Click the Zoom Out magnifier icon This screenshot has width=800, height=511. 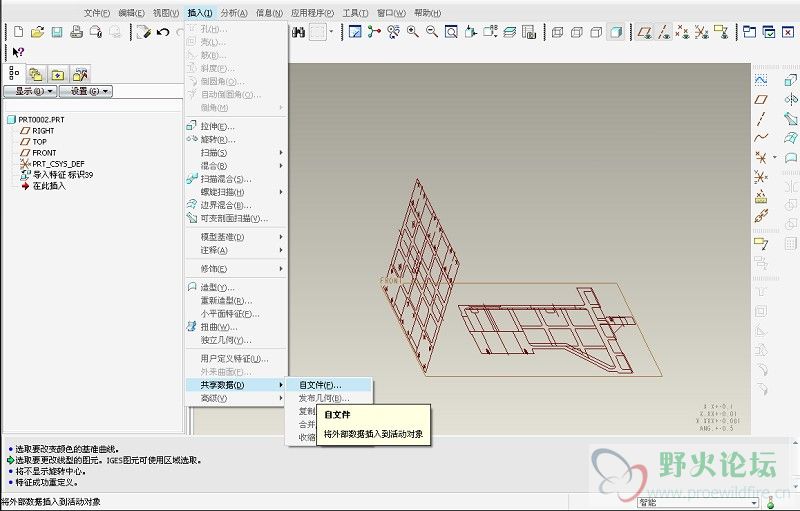(x=432, y=32)
